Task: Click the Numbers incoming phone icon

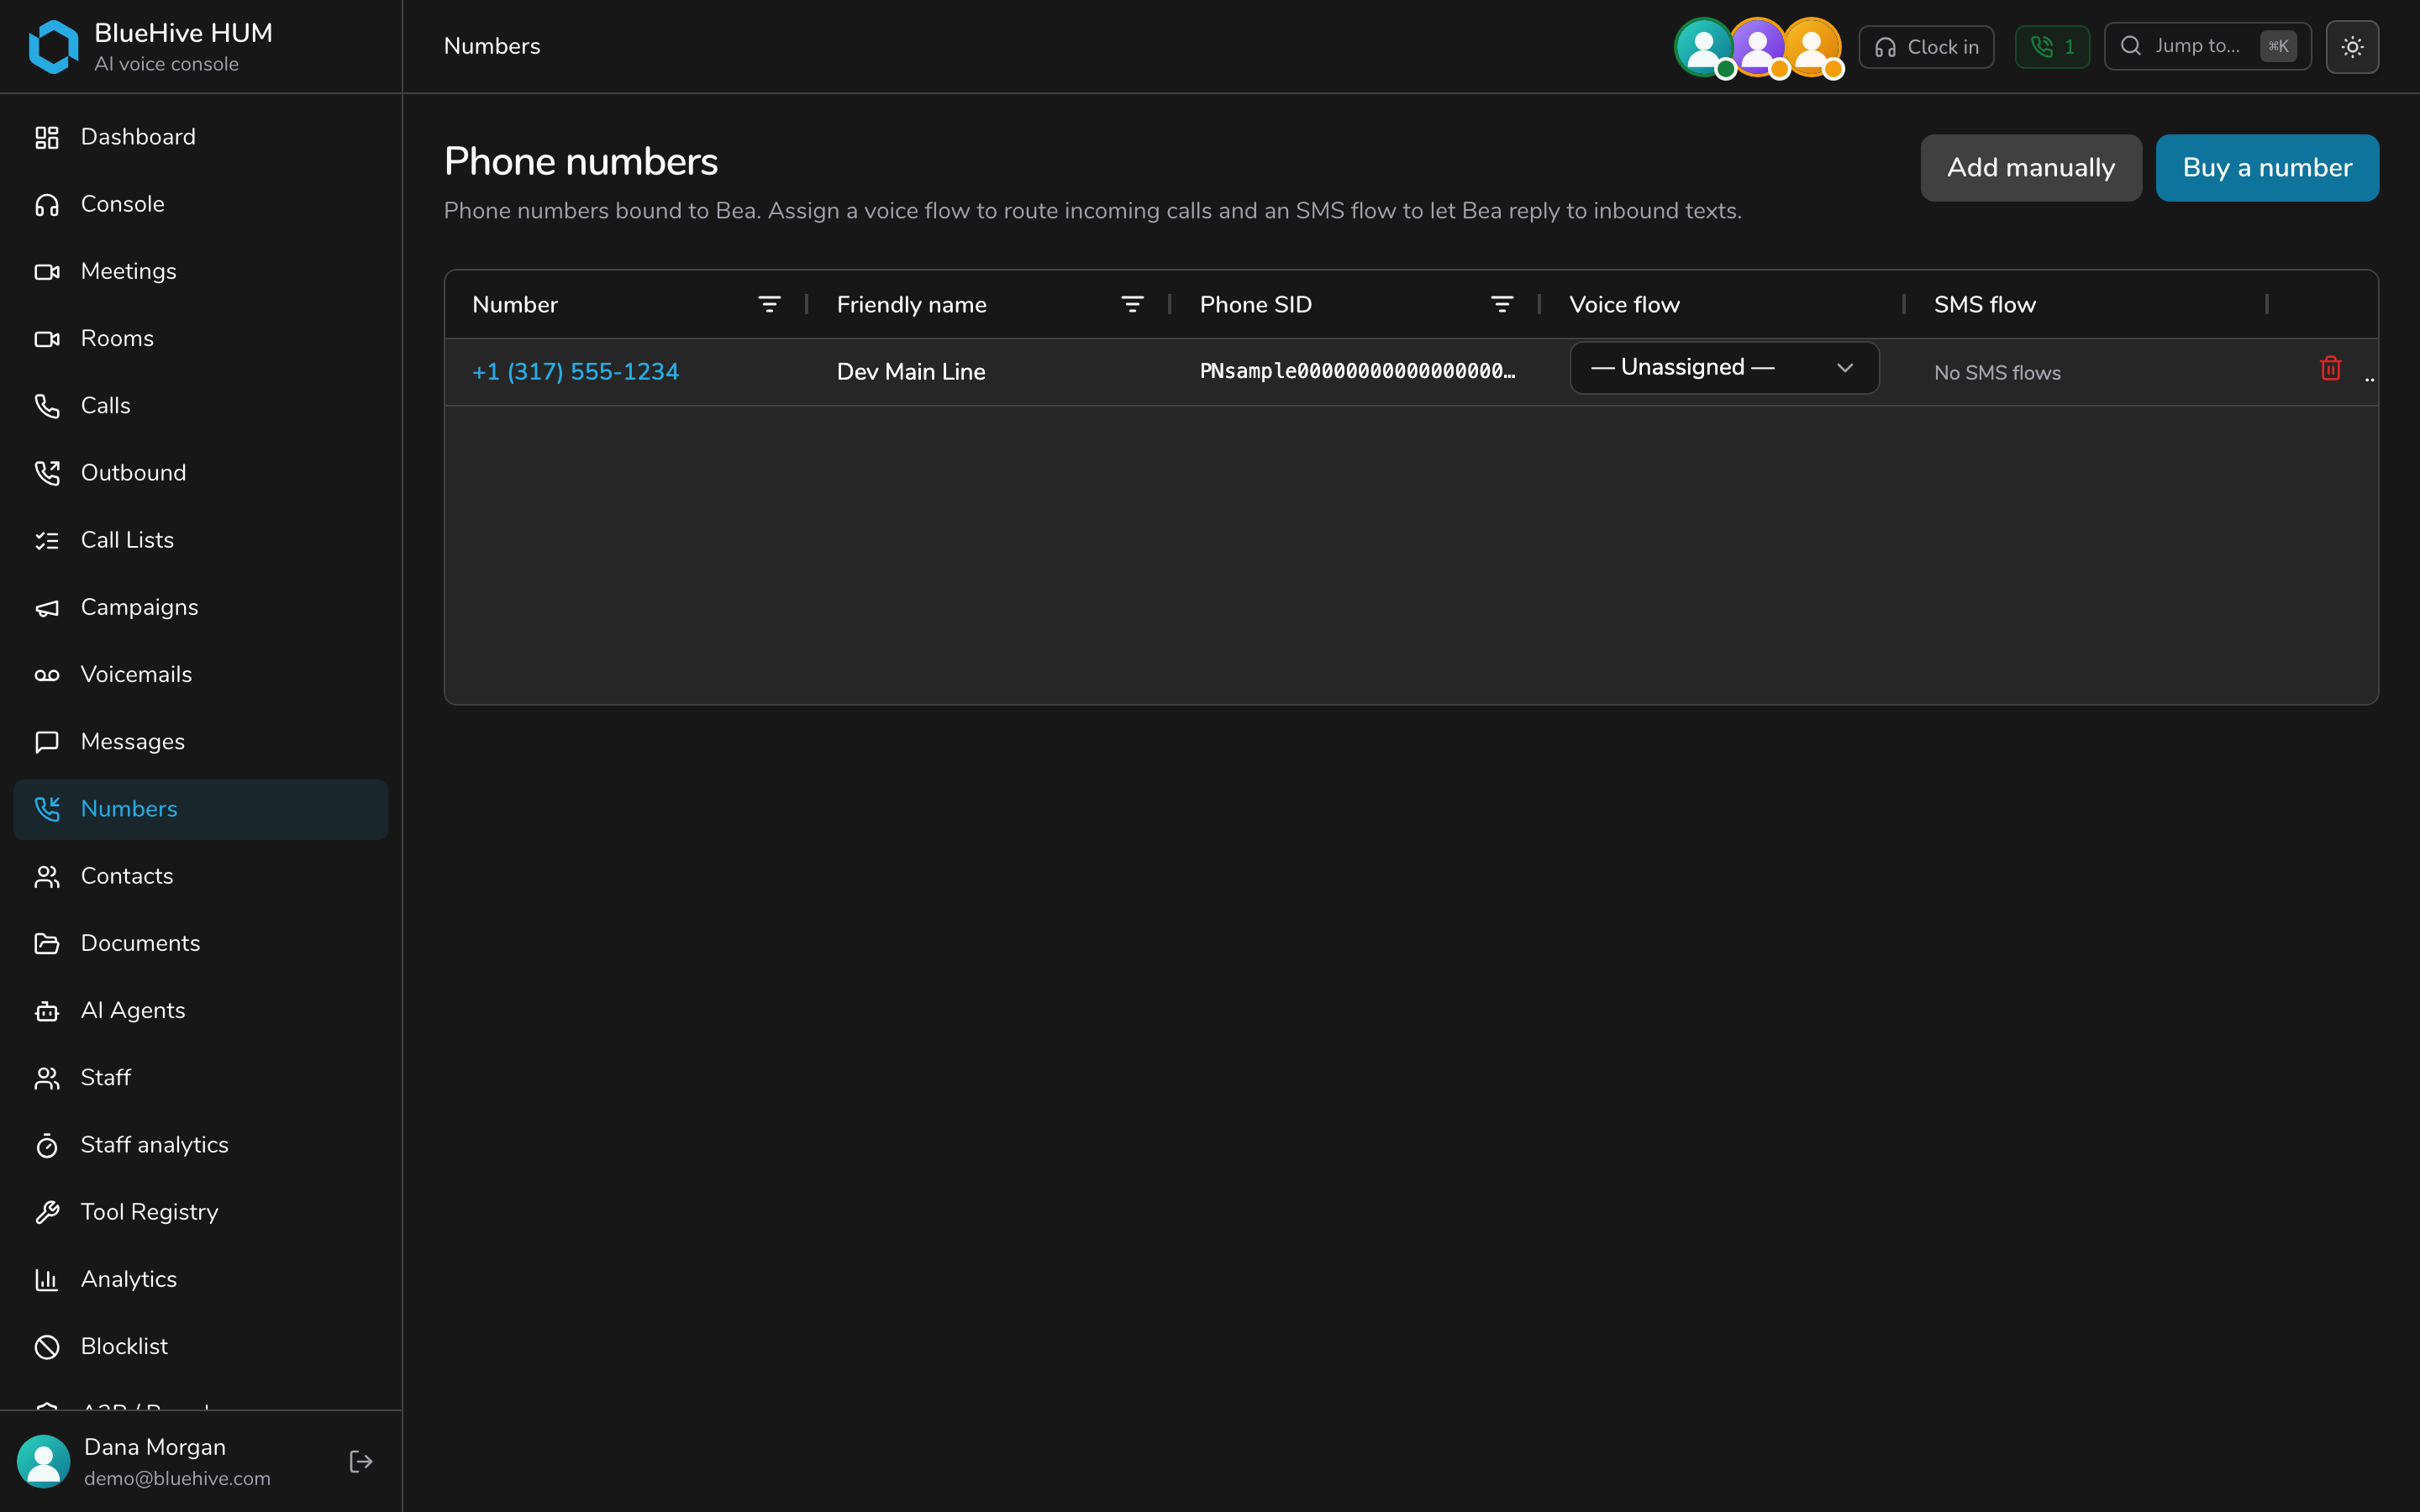Action: [47, 809]
